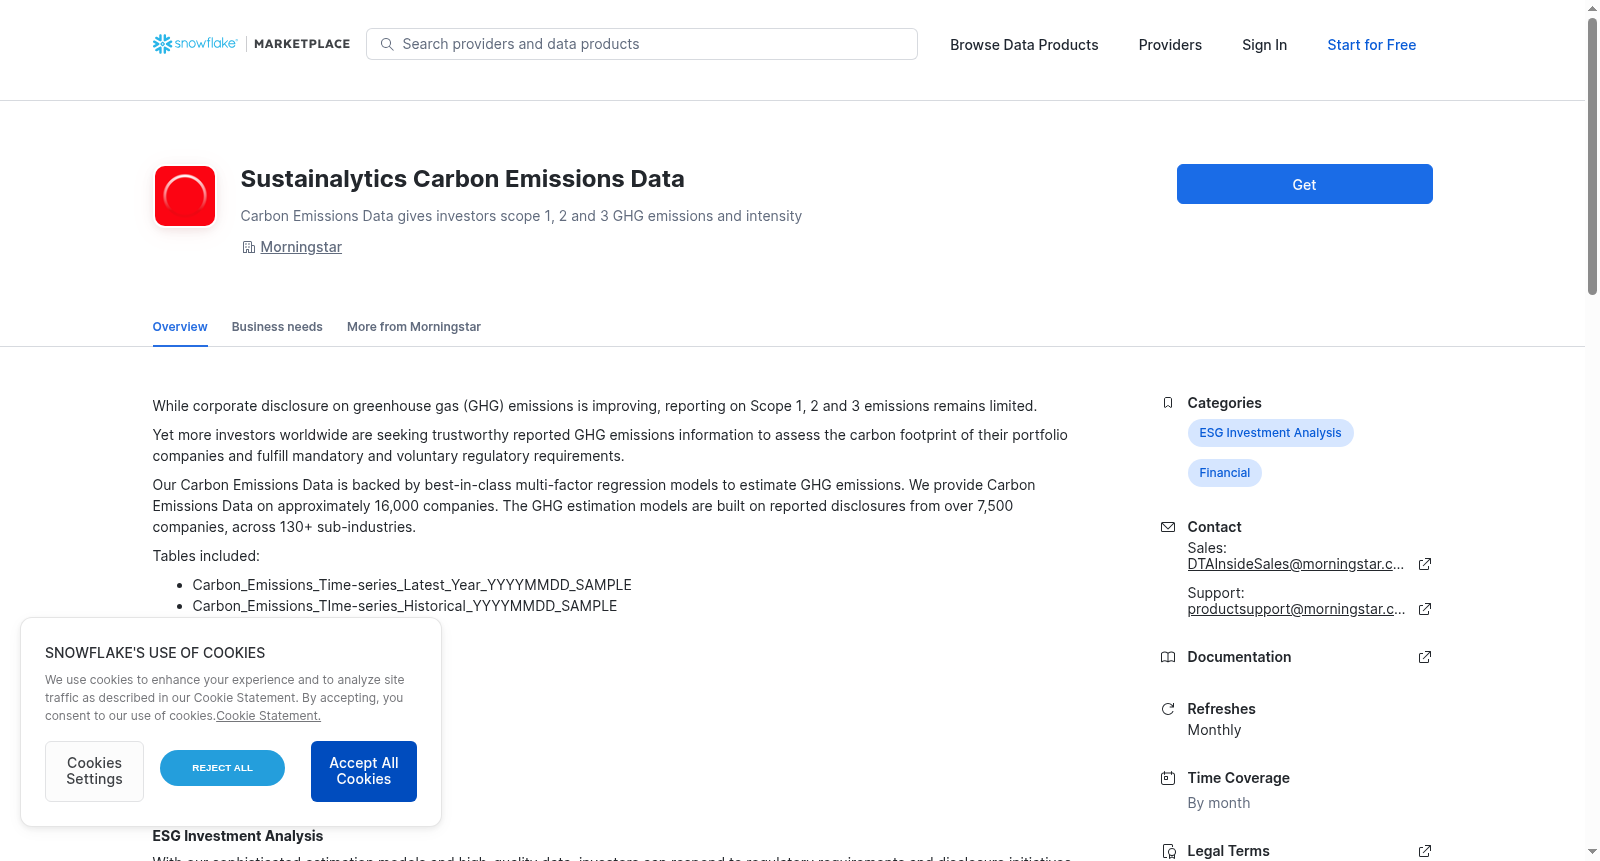Viewport: 1600px width, 861px height.
Task: Open the Cookie Statement link
Action: pyautogui.click(x=268, y=716)
